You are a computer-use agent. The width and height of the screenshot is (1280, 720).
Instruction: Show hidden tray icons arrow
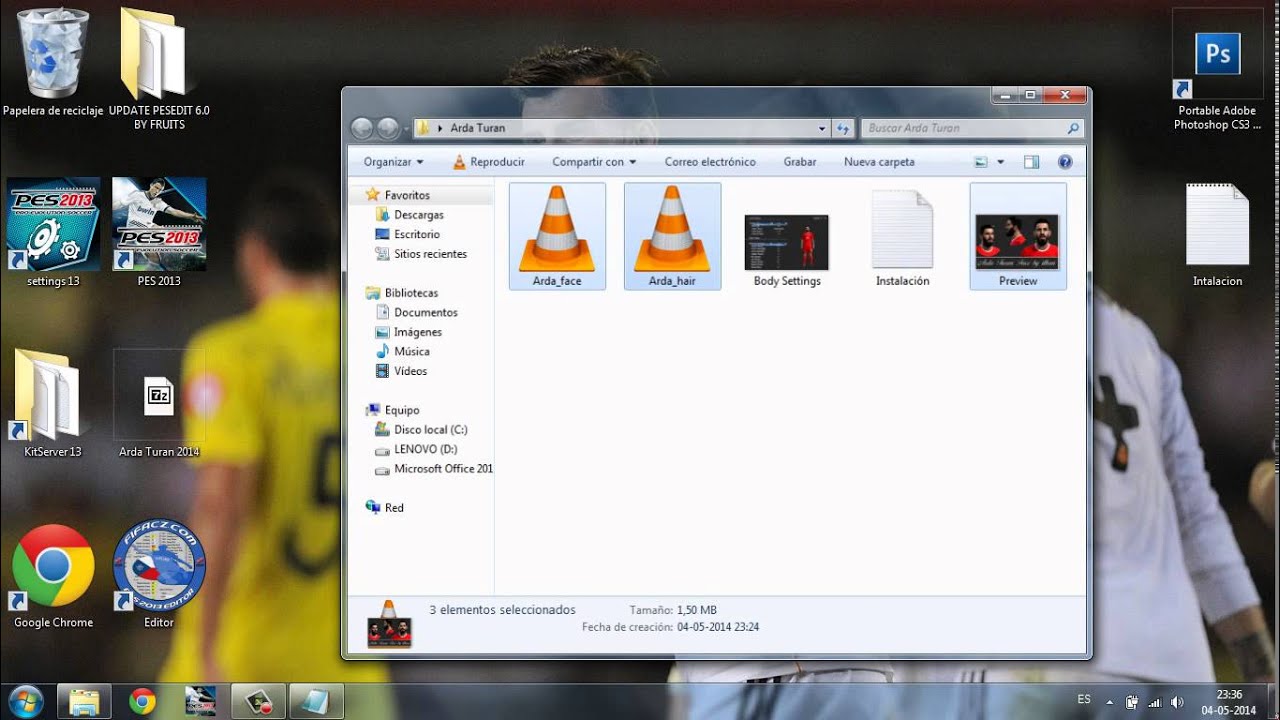pyautogui.click(x=1108, y=702)
